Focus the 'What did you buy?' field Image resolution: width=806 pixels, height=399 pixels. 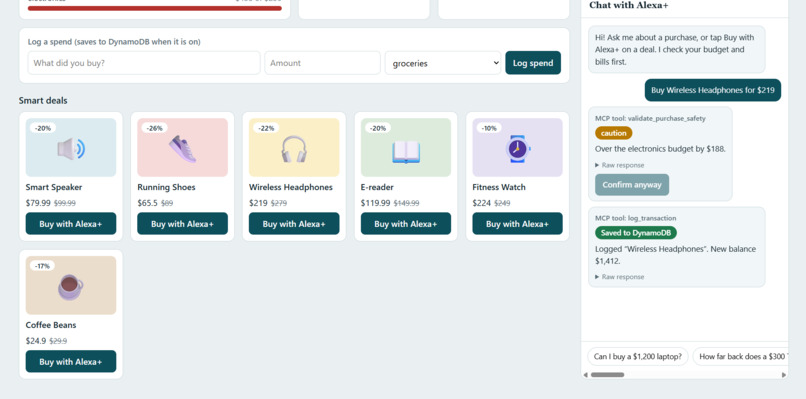[x=144, y=63]
